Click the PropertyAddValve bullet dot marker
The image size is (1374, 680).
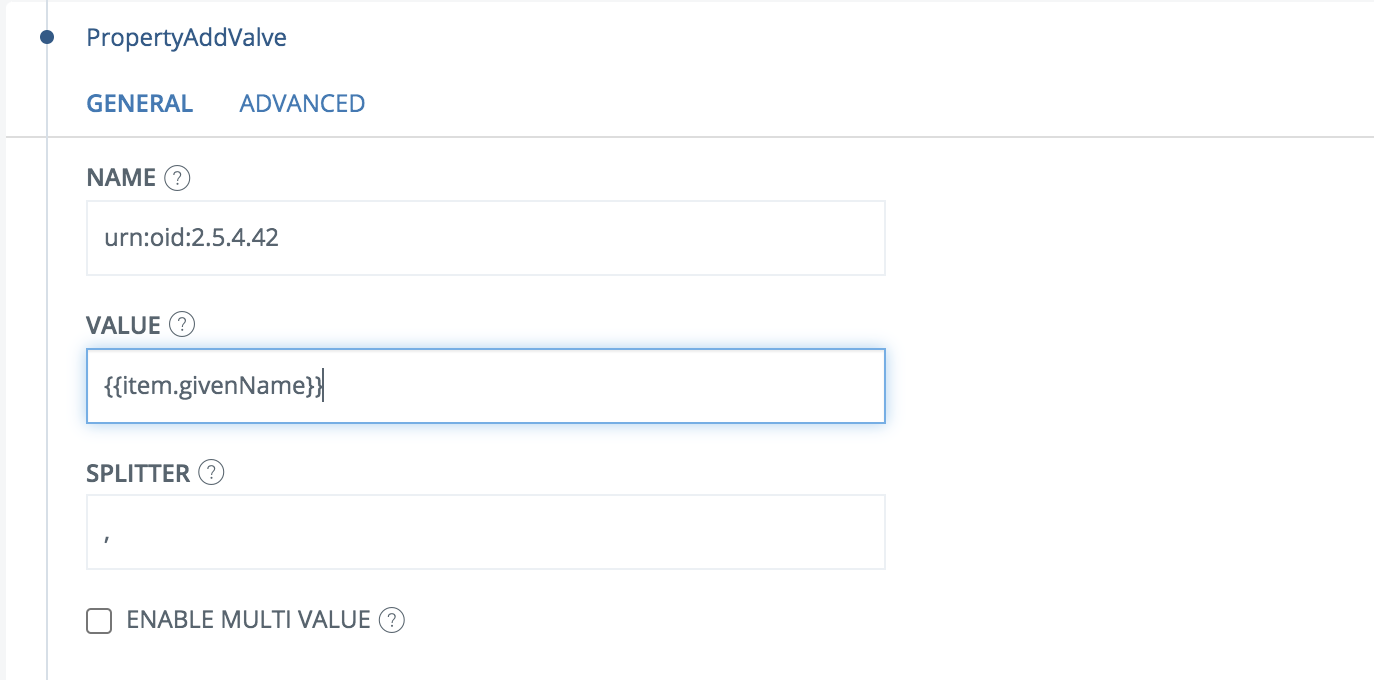click(x=46, y=38)
